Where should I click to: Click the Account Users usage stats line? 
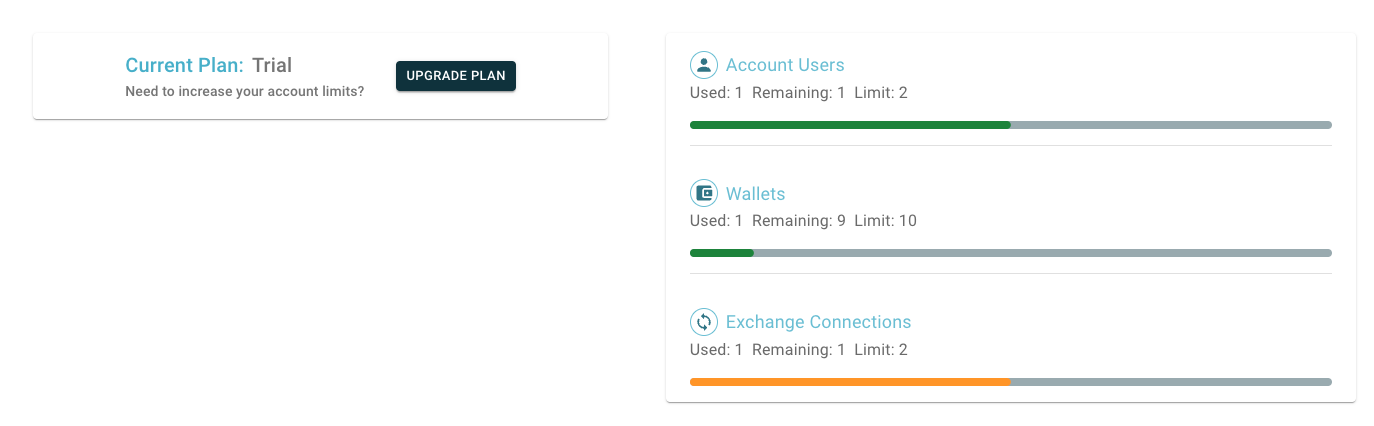(x=799, y=93)
